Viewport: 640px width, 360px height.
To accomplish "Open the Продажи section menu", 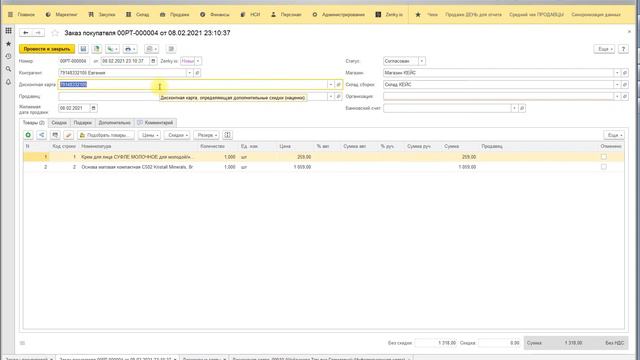I will click(175, 14).
